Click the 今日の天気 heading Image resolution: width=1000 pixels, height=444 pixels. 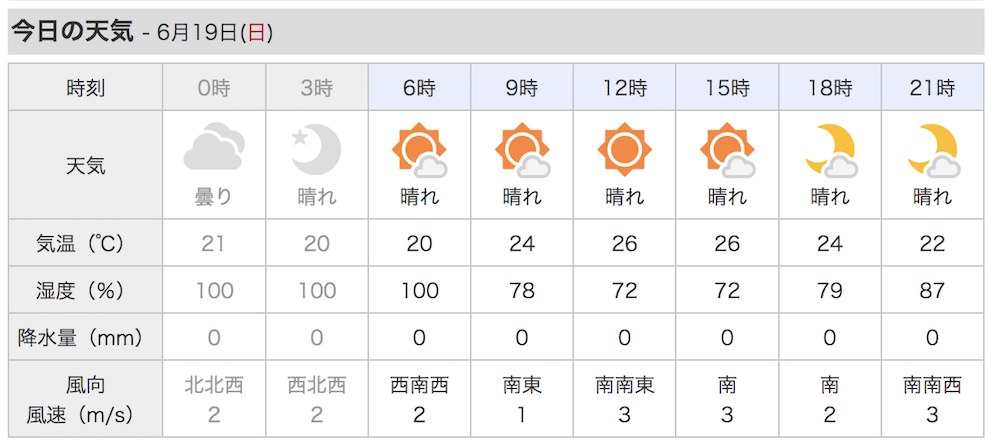pyautogui.click(x=73, y=32)
